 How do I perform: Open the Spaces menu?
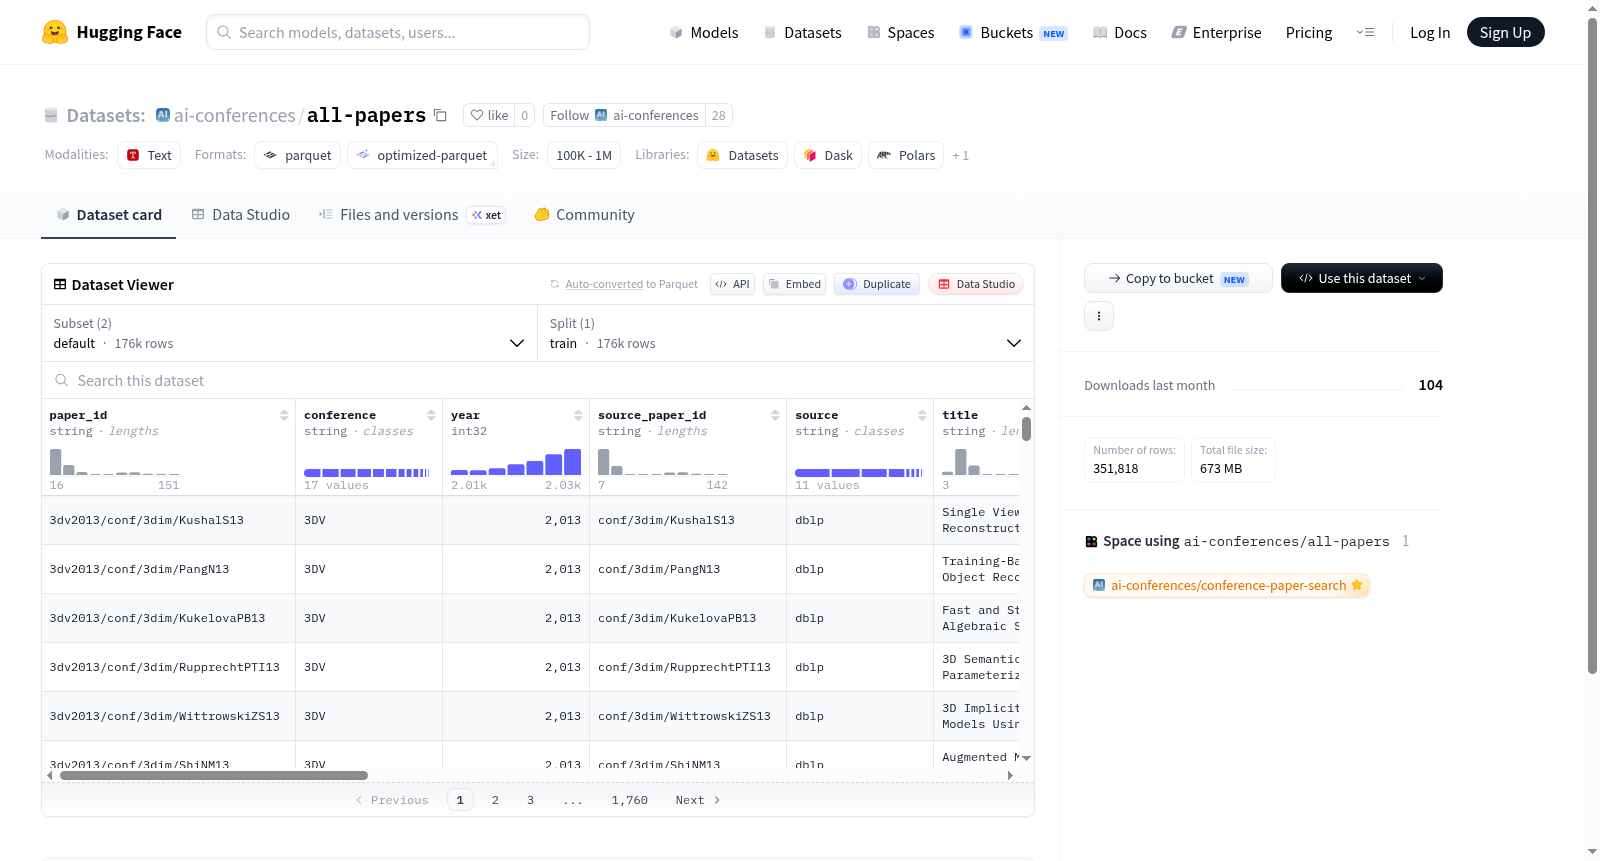pos(901,32)
